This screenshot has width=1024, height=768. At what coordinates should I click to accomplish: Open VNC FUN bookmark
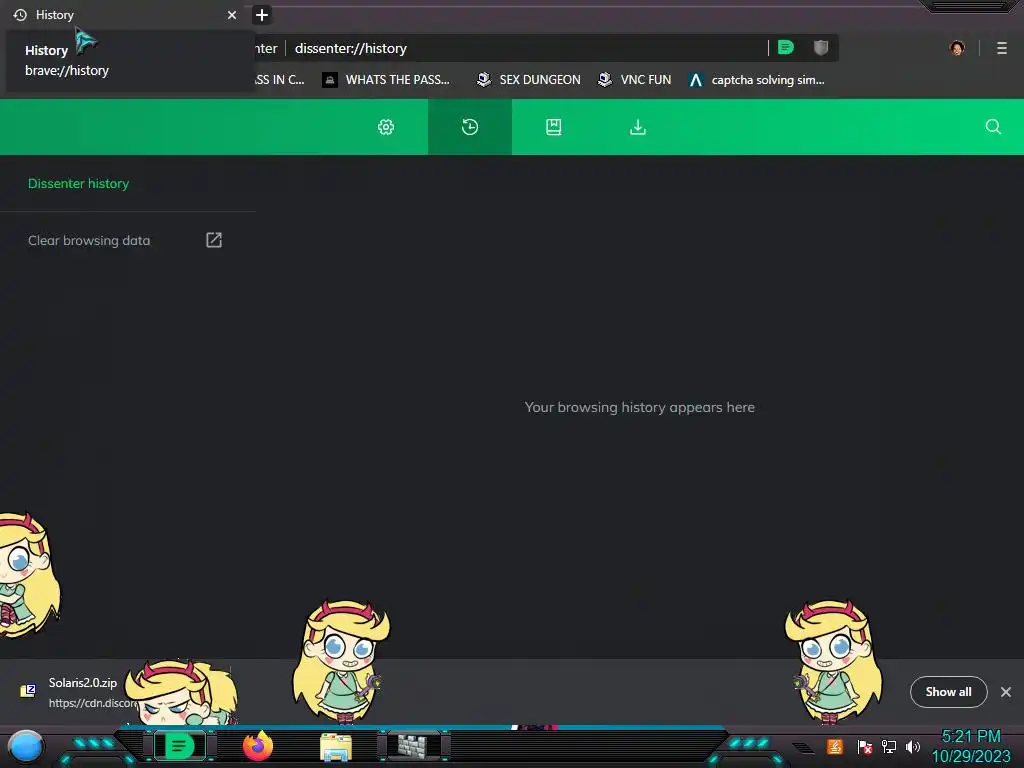[x=635, y=80]
